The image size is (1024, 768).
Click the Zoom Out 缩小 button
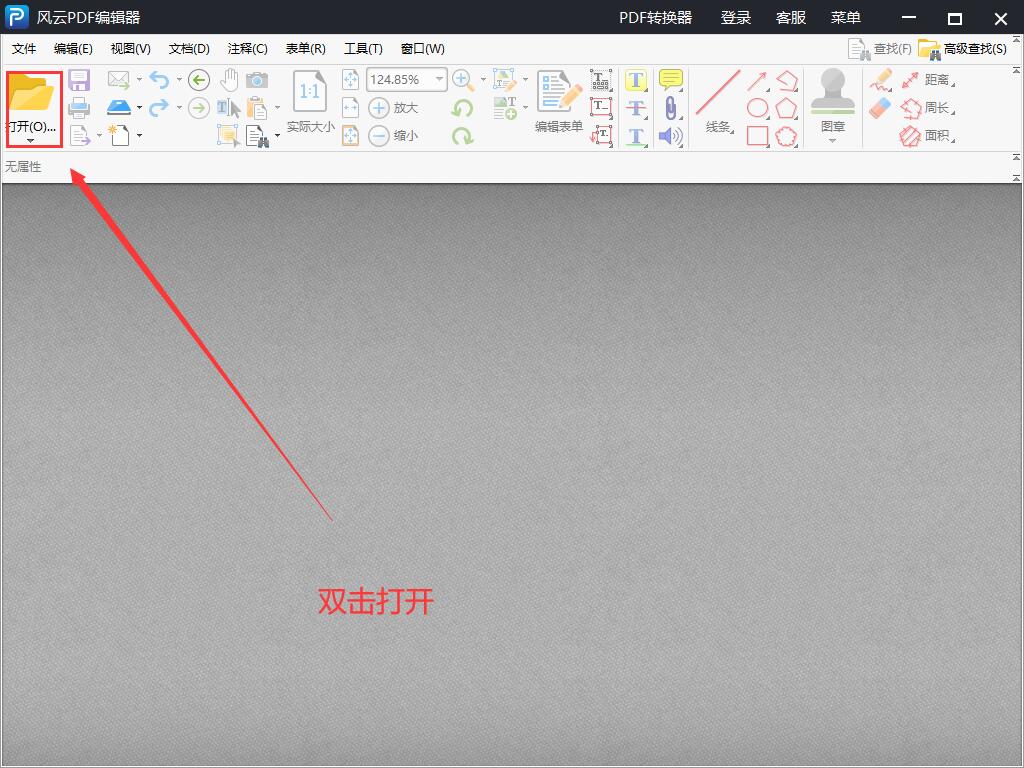[393, 136]
